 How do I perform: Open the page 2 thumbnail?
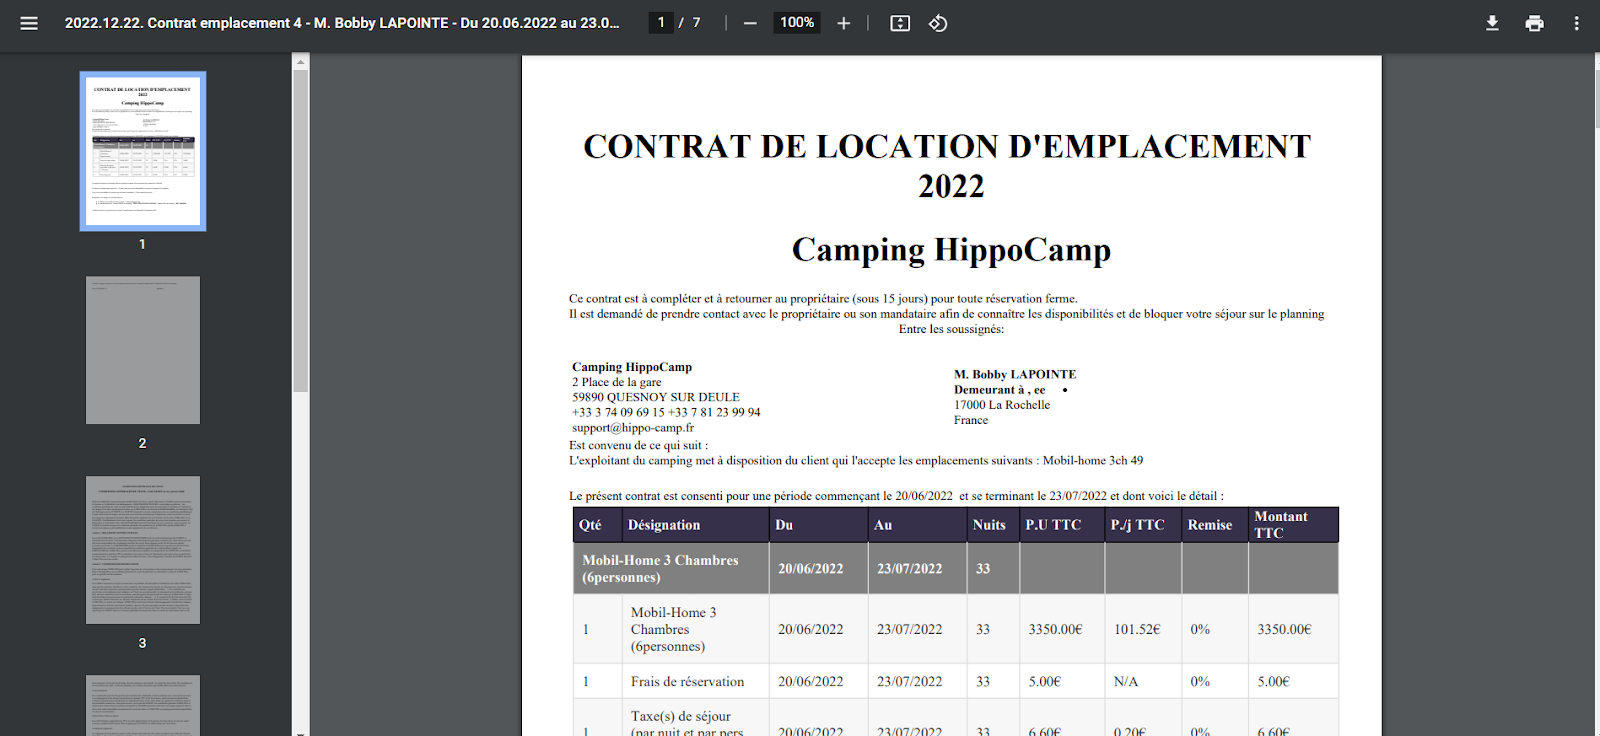coord(143,350)
